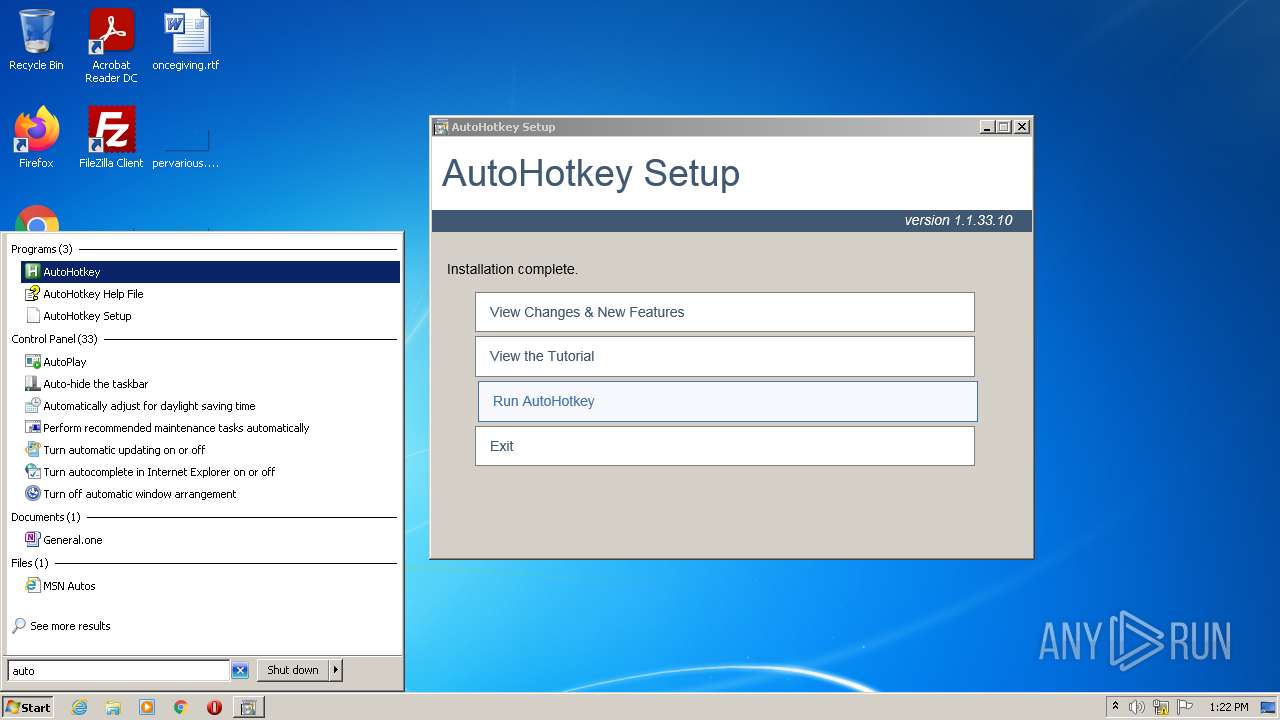Click See more results link
The height and width of the screenshot is (720, 1280).
click(x=70, y=626)
